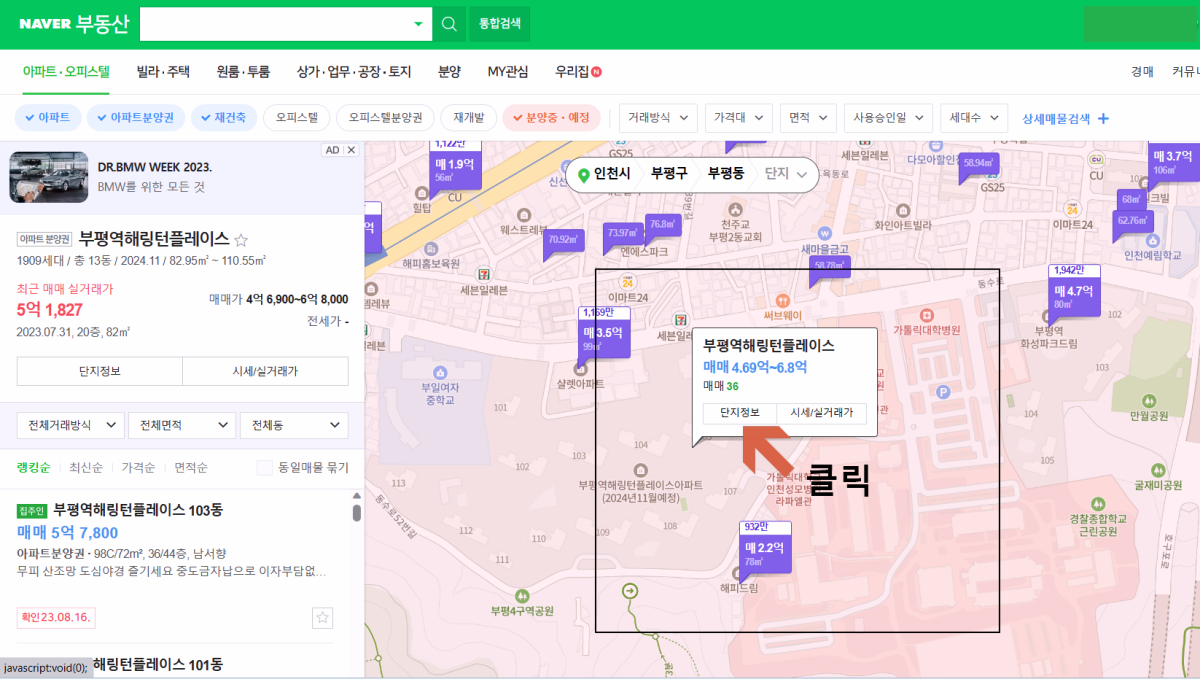Sort listings by 가격순

[138, 468]
